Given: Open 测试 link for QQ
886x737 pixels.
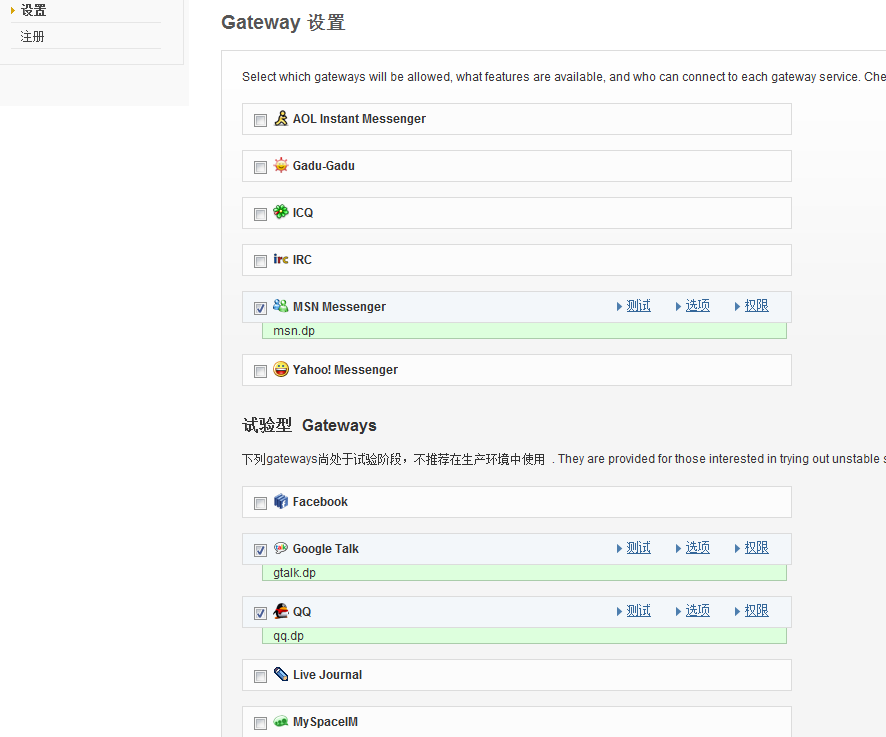Looking at the screenshot, I should (x=639, y=610).
